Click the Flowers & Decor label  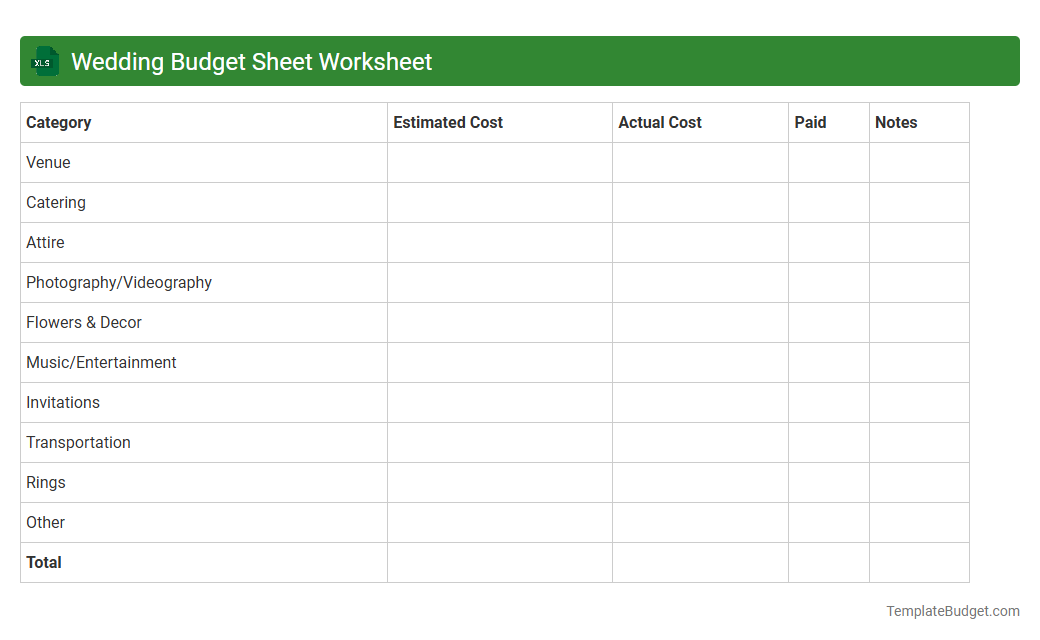[x=84, y=322]
